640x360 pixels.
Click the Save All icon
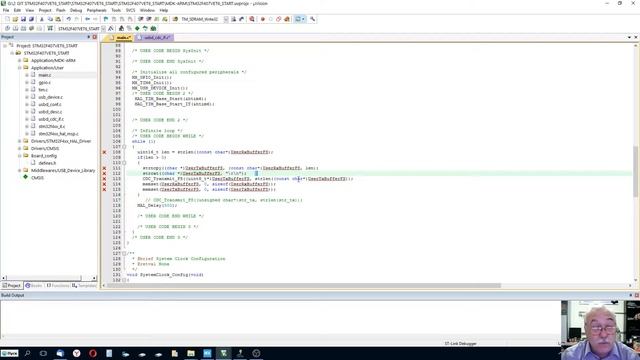[x=31, y=19]
